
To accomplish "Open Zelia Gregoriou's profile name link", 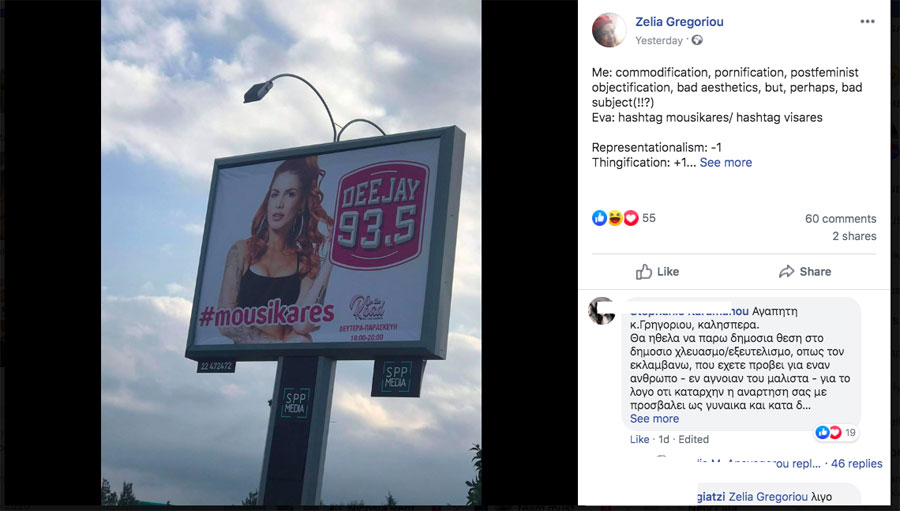I will coord(679,22).
